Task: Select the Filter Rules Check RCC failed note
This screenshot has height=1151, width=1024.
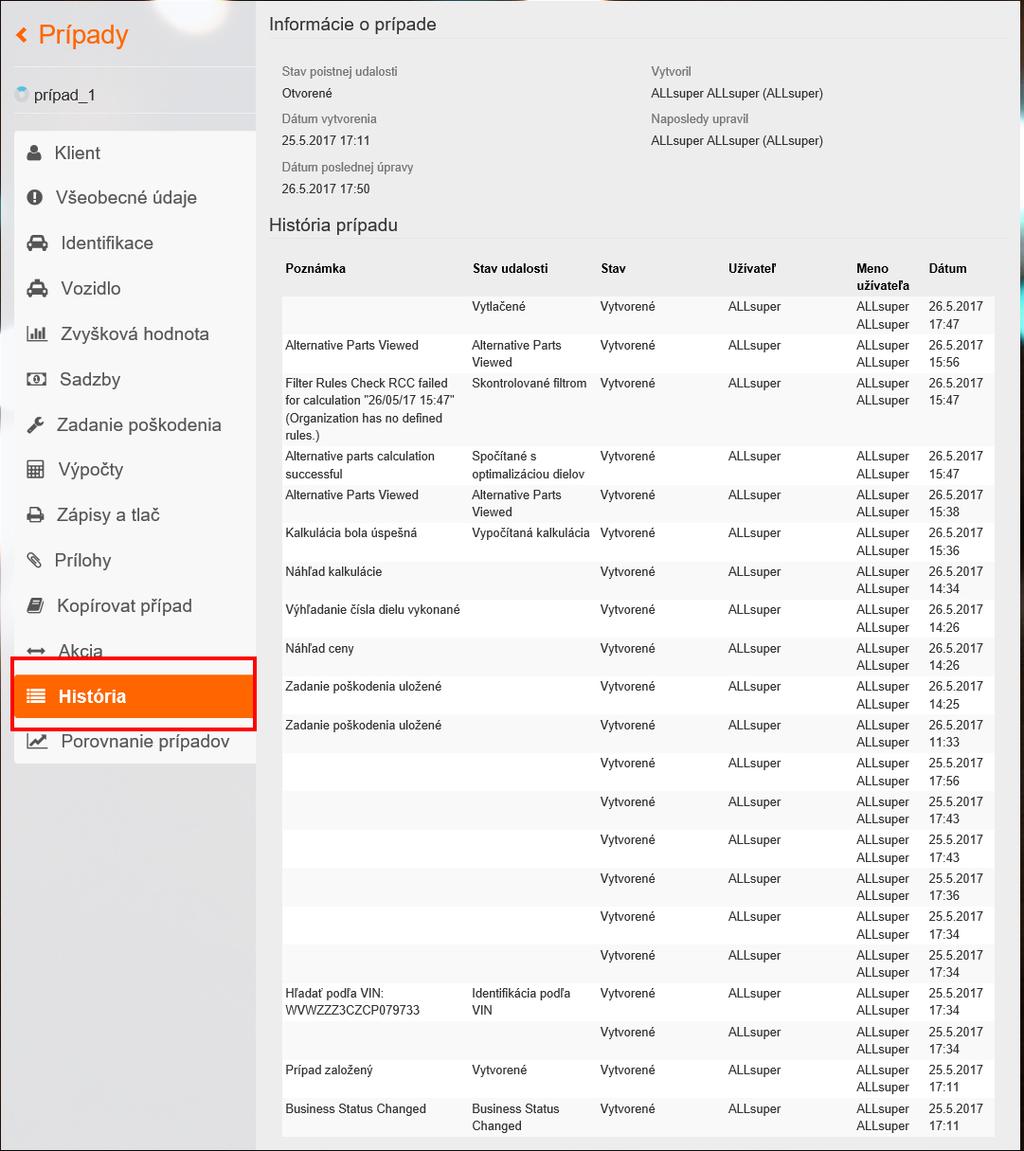Action: pyautogui.click(x=370, y=409)
